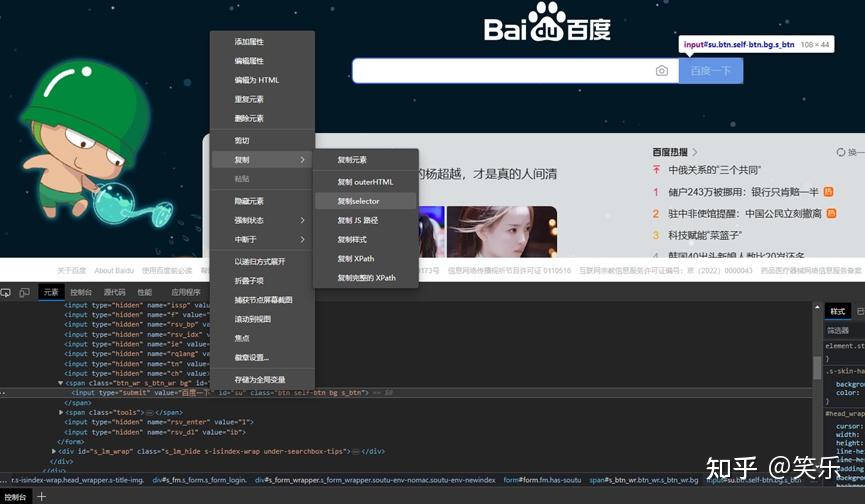865x504 pixels.
Task: Collapse the span class btn_wr tree node
Action: [x=61, y=383]
